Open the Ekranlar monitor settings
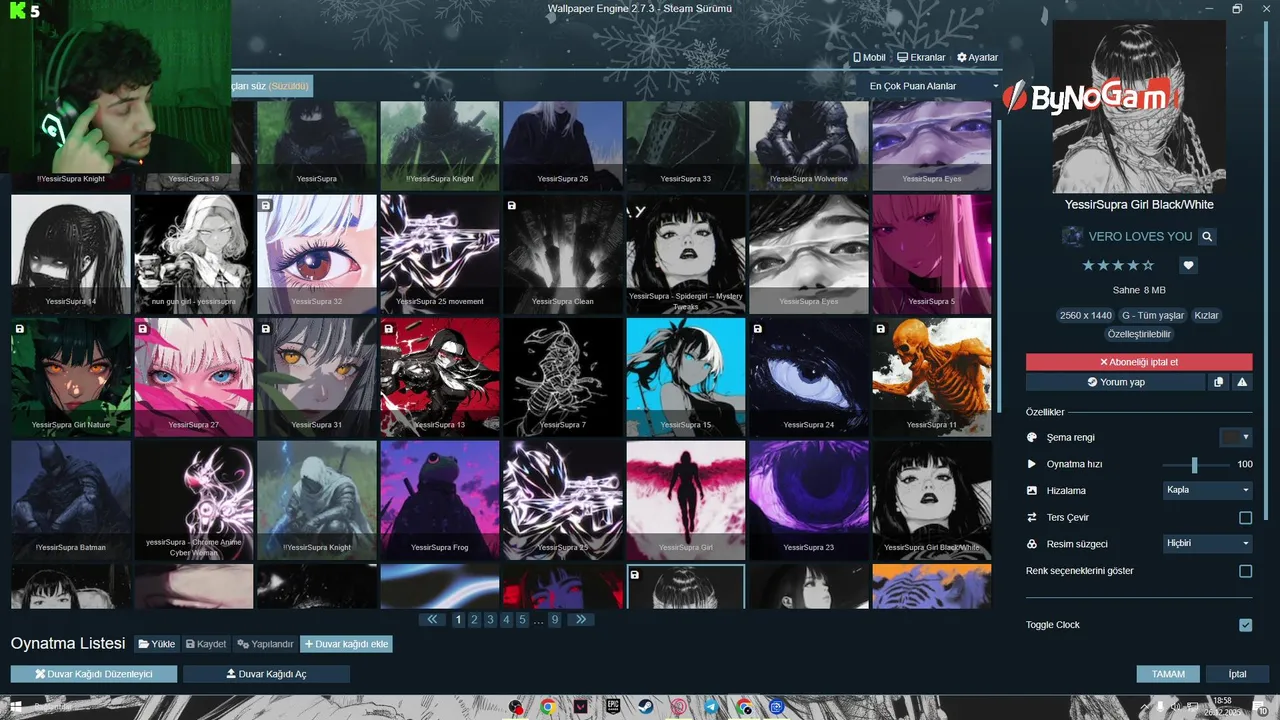The image size is (1280, 720). pyautogui.click(x=921, y=57)
